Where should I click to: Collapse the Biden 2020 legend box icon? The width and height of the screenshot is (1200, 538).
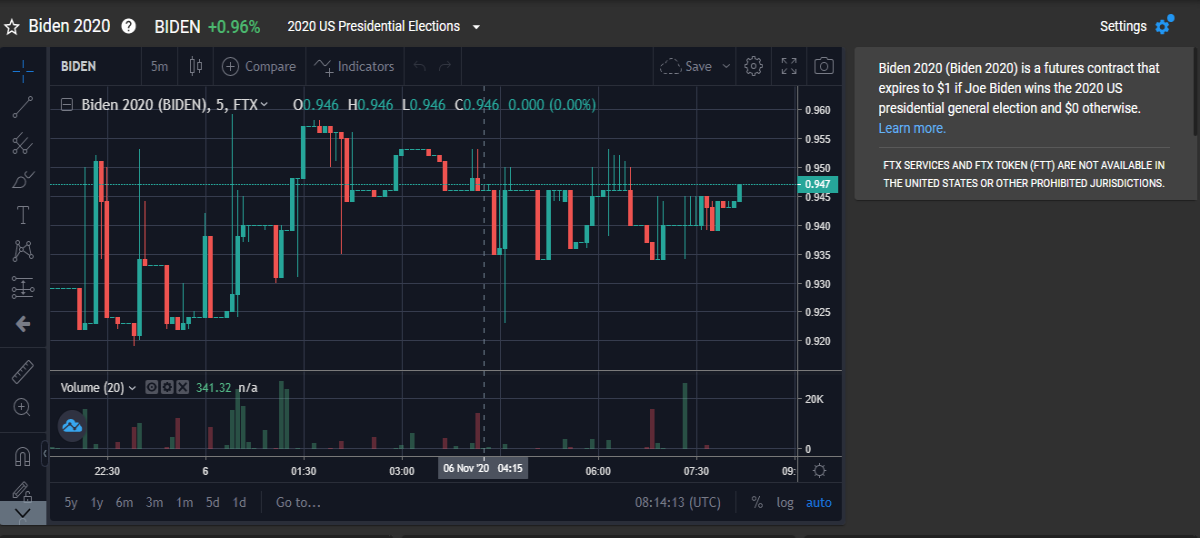[67, 104]
